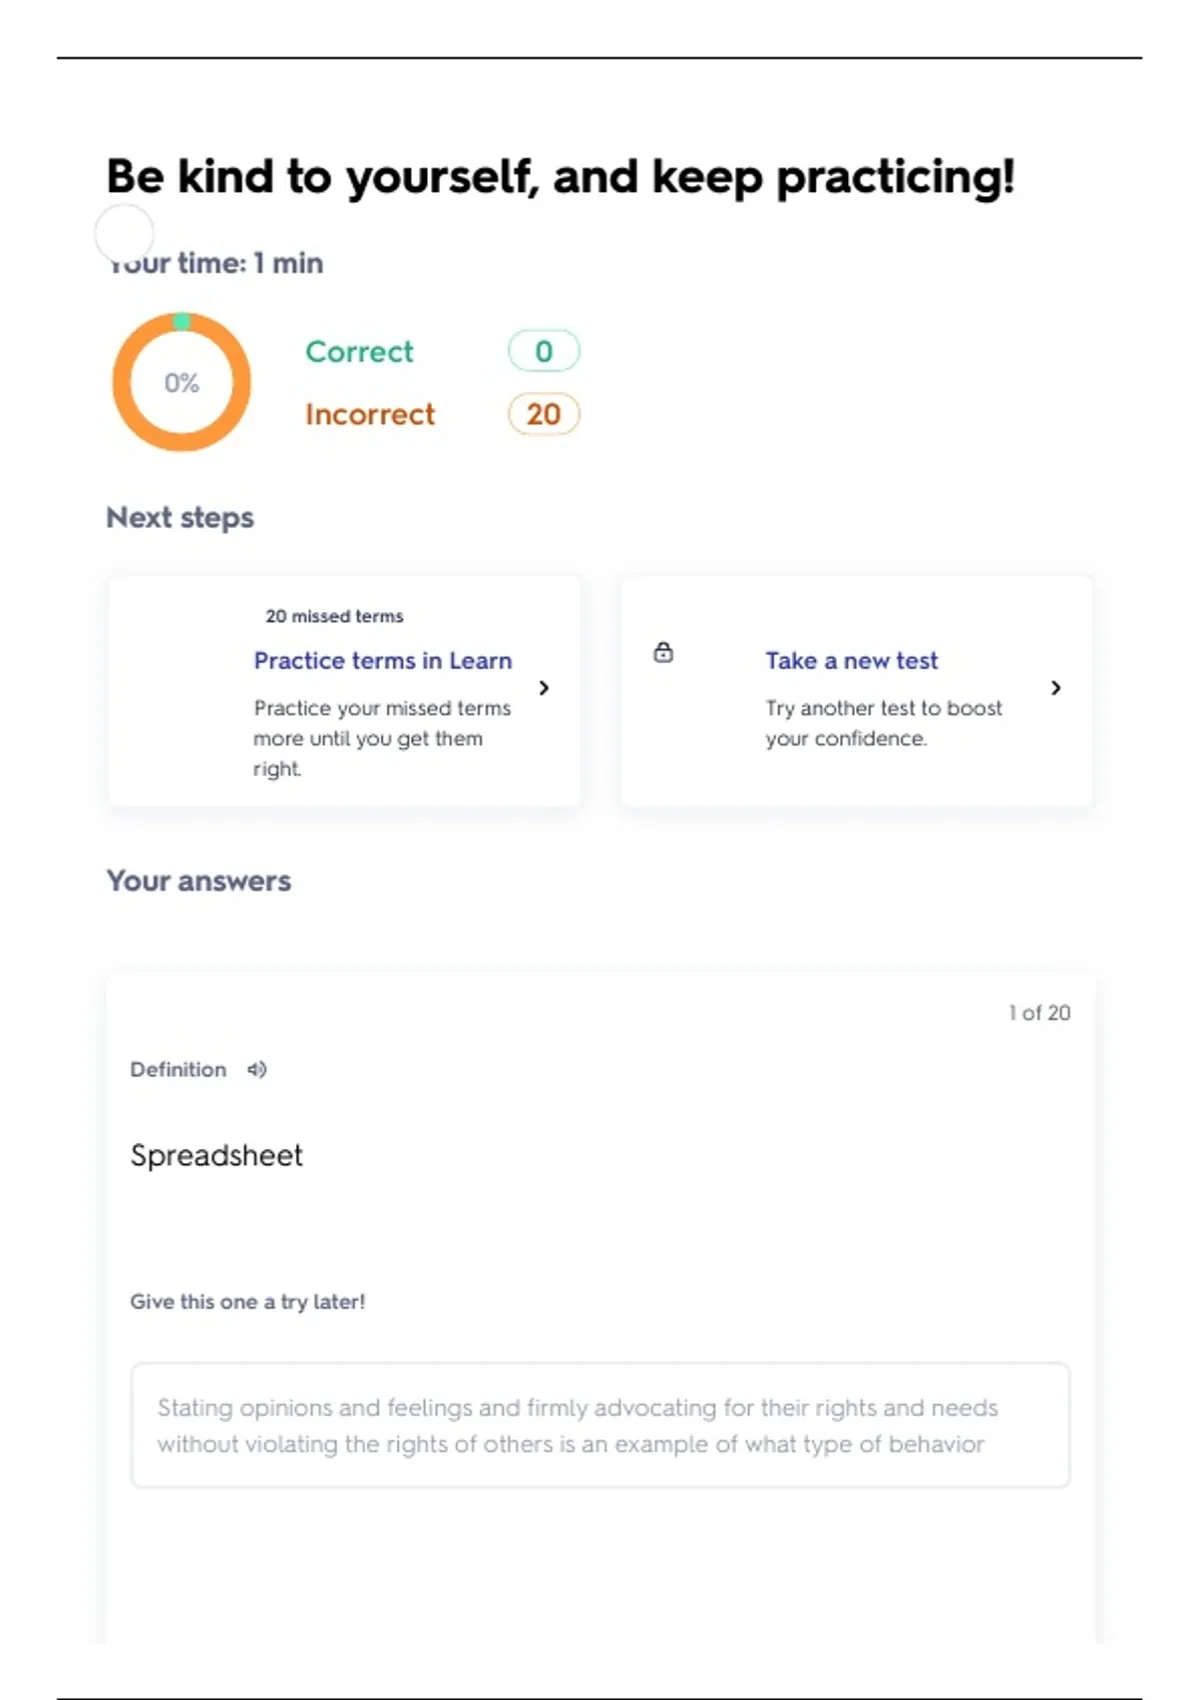Click the answer box about assertive behavior

pos(600,1425)
